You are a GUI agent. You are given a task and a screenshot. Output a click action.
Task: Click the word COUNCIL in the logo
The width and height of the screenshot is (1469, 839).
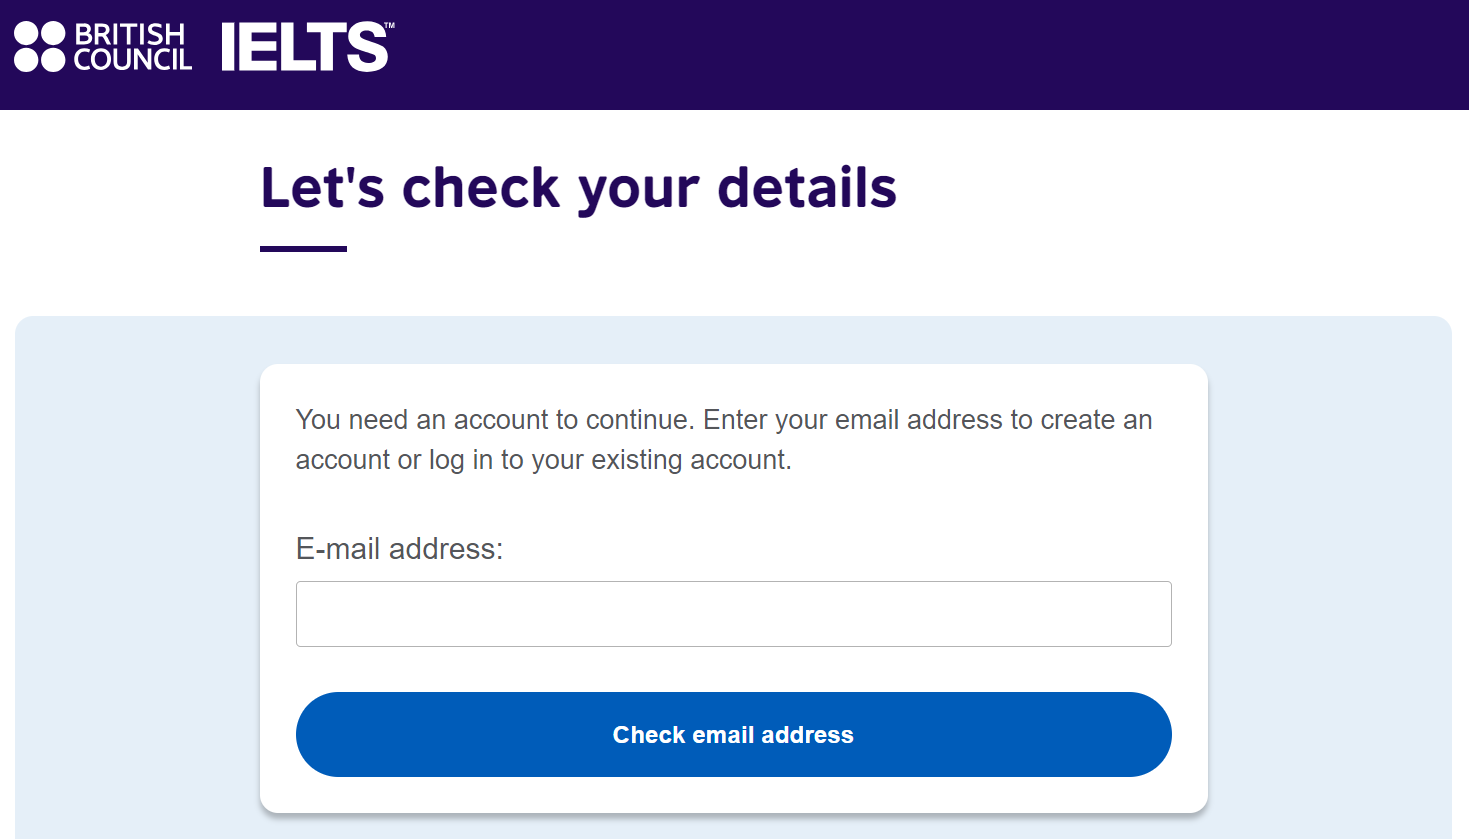(133, 60)
